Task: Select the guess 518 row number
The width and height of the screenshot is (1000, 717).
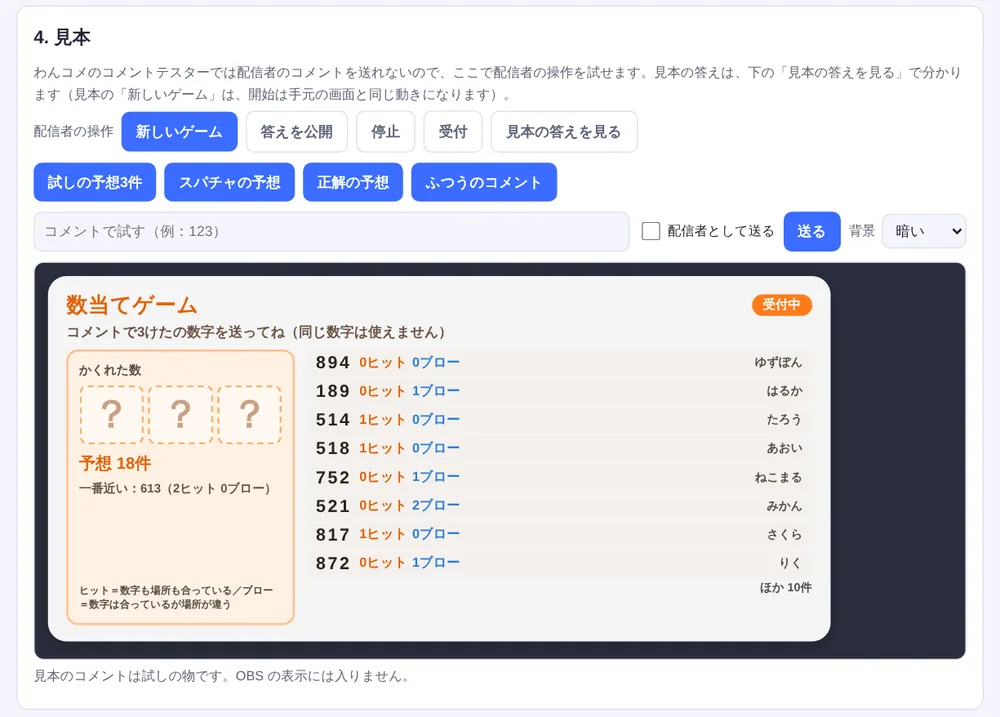Action: 332,448
